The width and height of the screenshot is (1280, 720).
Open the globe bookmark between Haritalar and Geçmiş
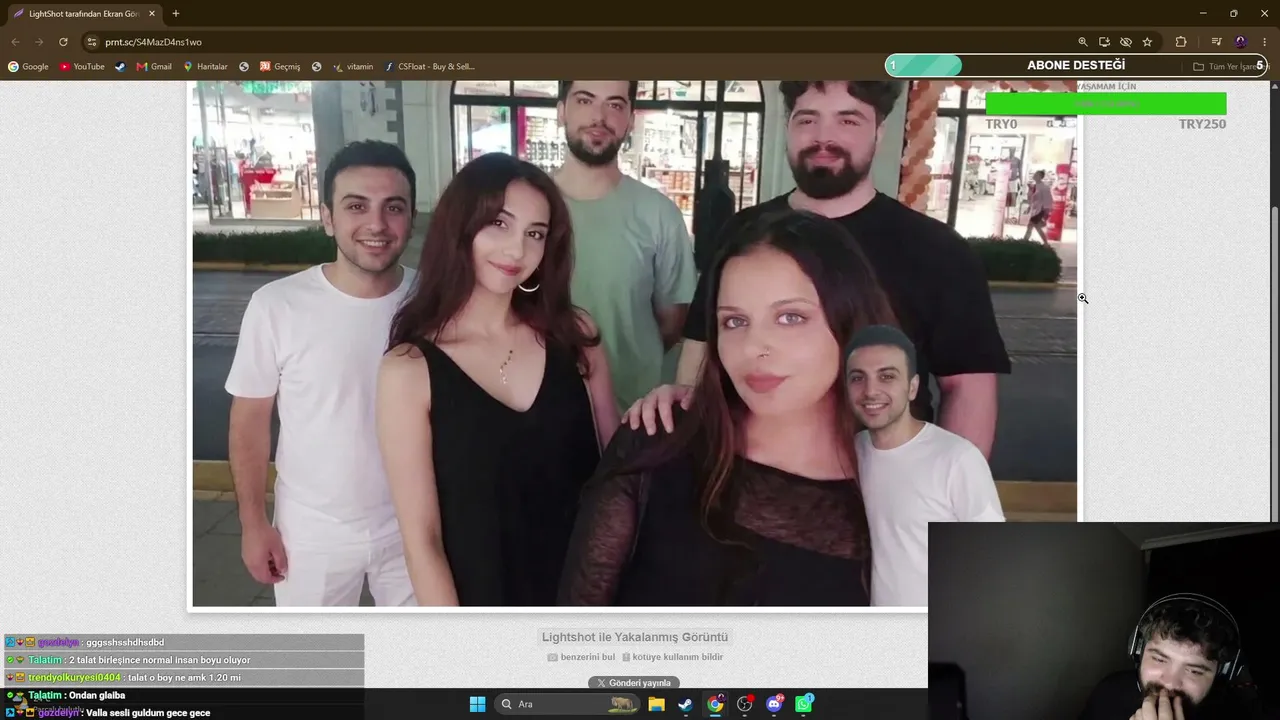244,67
